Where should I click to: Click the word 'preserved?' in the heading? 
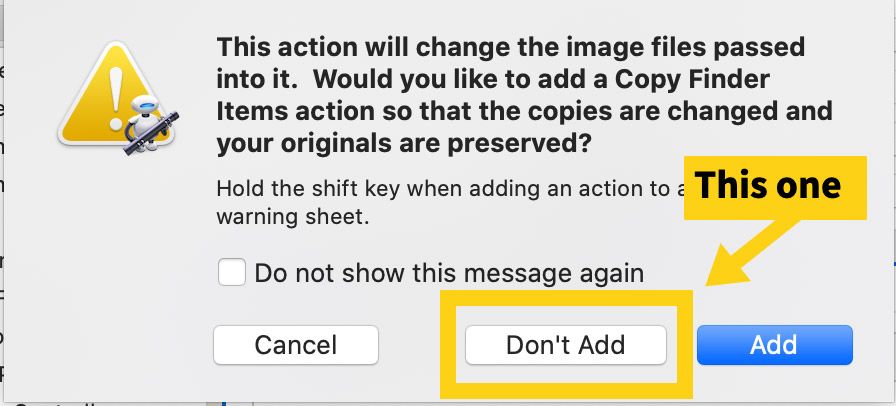click(518, 145)
